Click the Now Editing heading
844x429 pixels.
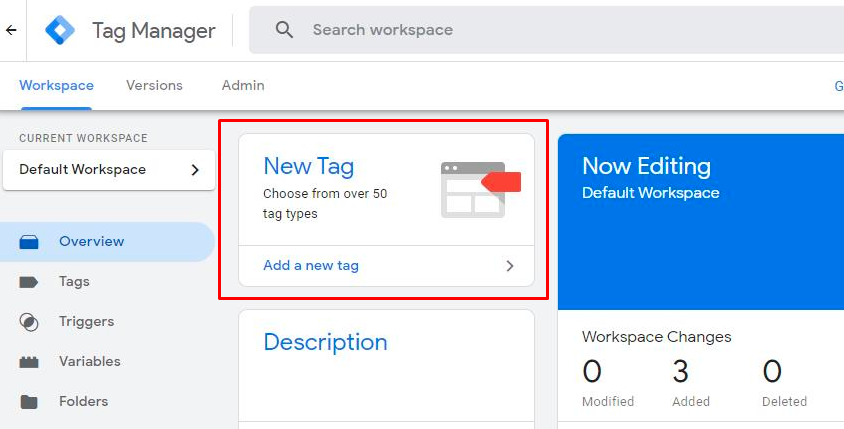[x=646, y=166]
